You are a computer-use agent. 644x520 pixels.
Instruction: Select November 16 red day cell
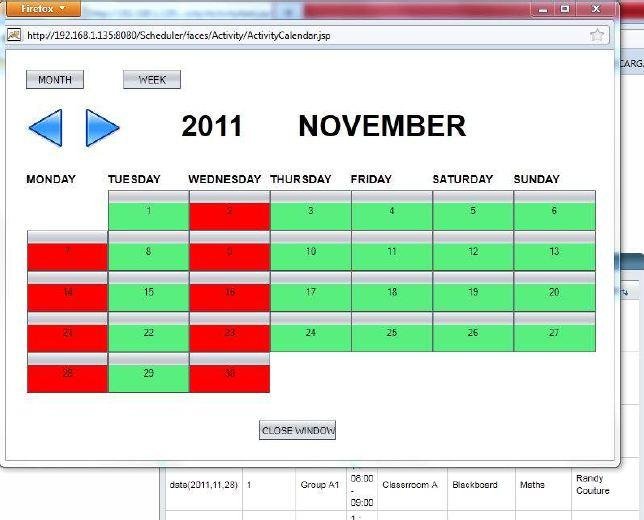pyautogui.click(x=230, y=292)
